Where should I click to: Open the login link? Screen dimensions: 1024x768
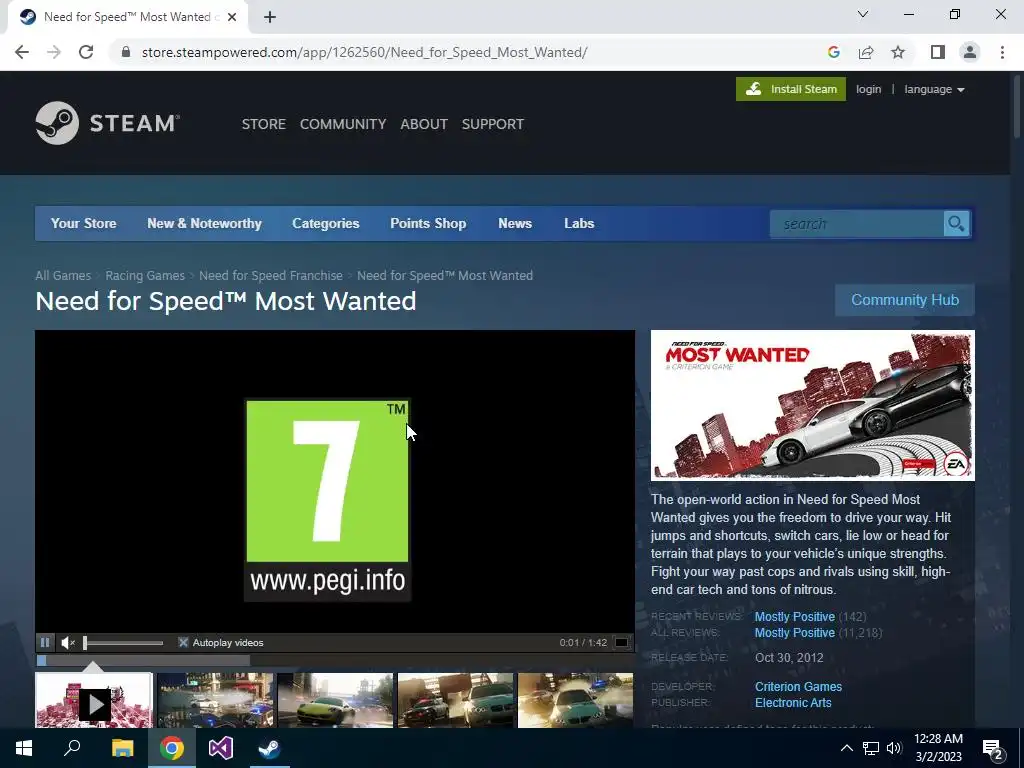869,89
